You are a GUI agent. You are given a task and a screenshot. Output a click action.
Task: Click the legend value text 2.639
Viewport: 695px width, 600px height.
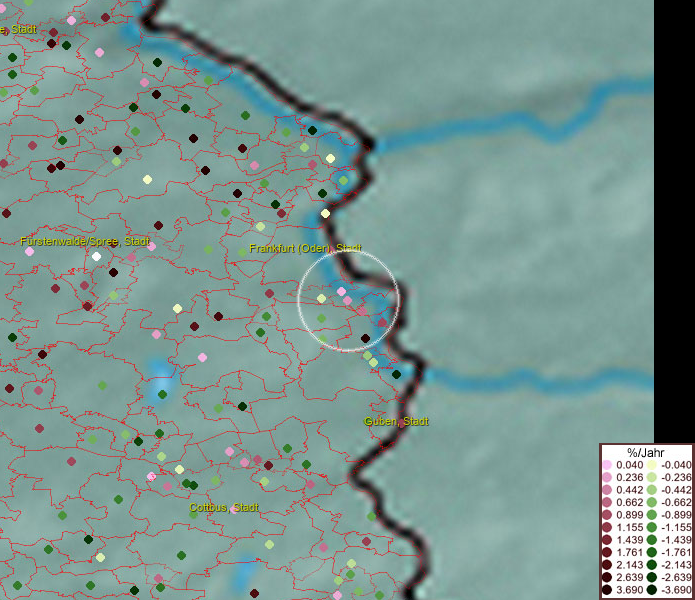point(629,577)
